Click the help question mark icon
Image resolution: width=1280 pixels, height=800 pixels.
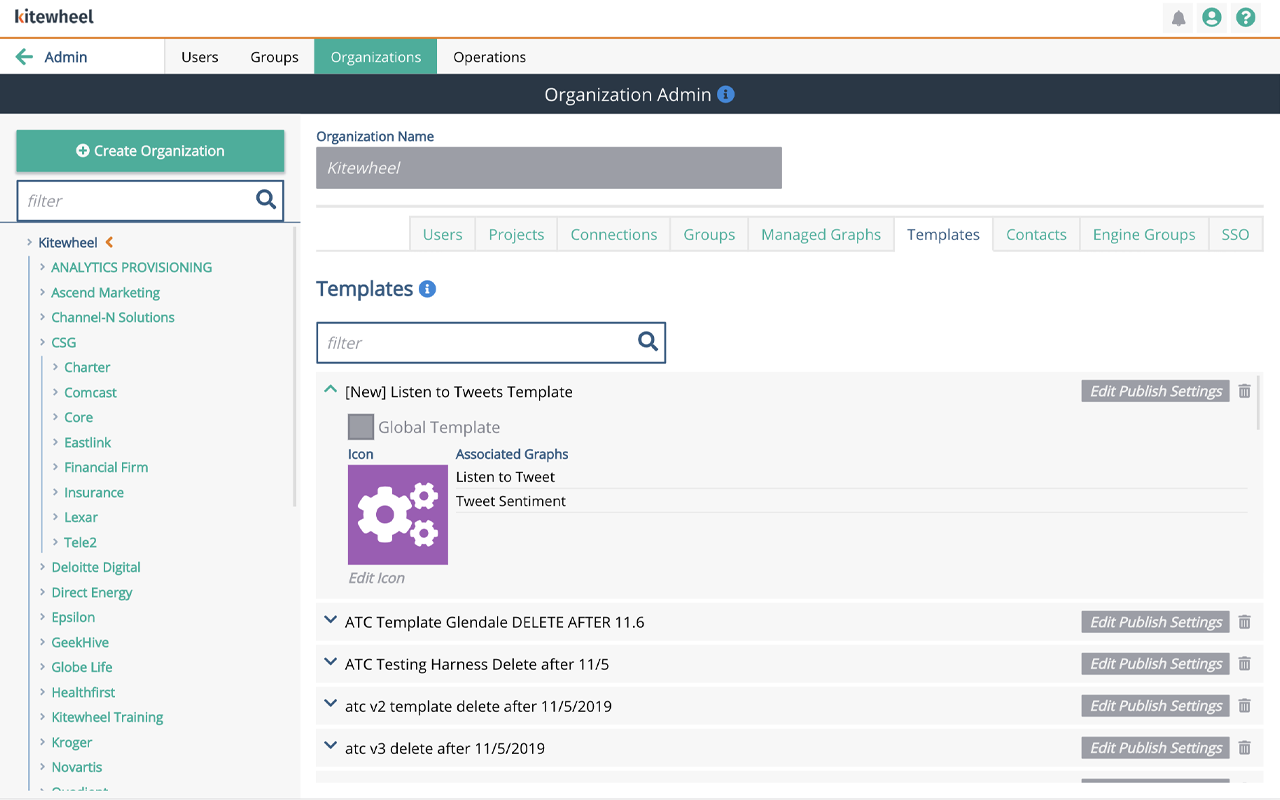[1245, 18]
